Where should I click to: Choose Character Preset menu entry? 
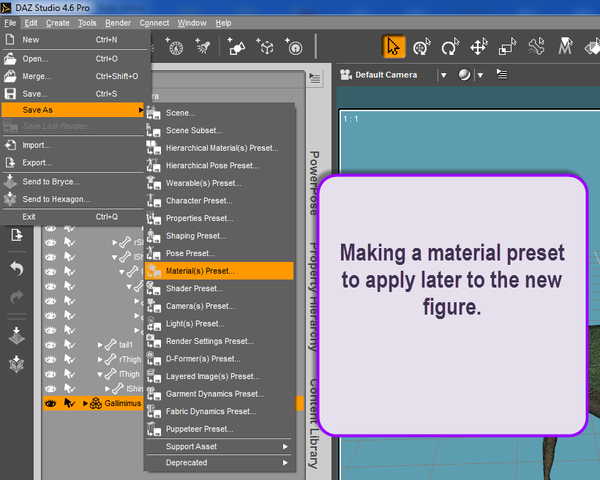pyautogui.click(x=219, y=201)
